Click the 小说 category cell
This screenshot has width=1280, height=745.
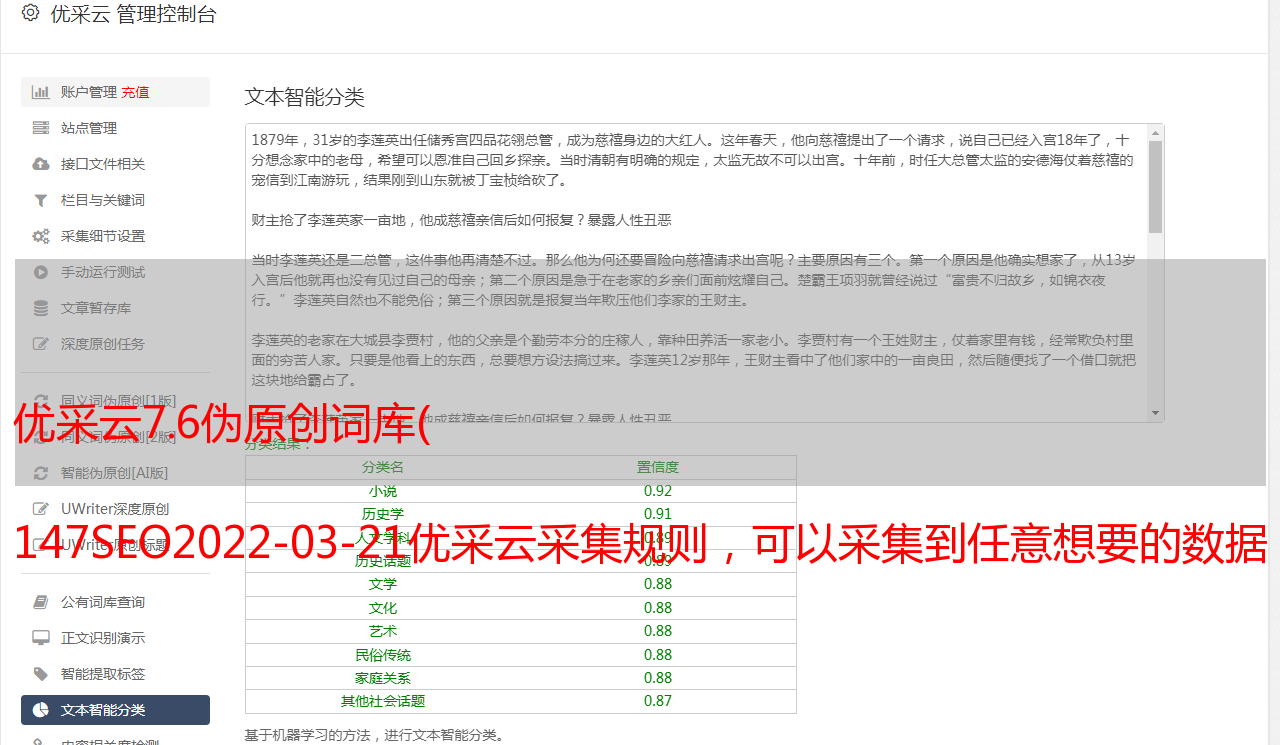[x=383, y=491]
